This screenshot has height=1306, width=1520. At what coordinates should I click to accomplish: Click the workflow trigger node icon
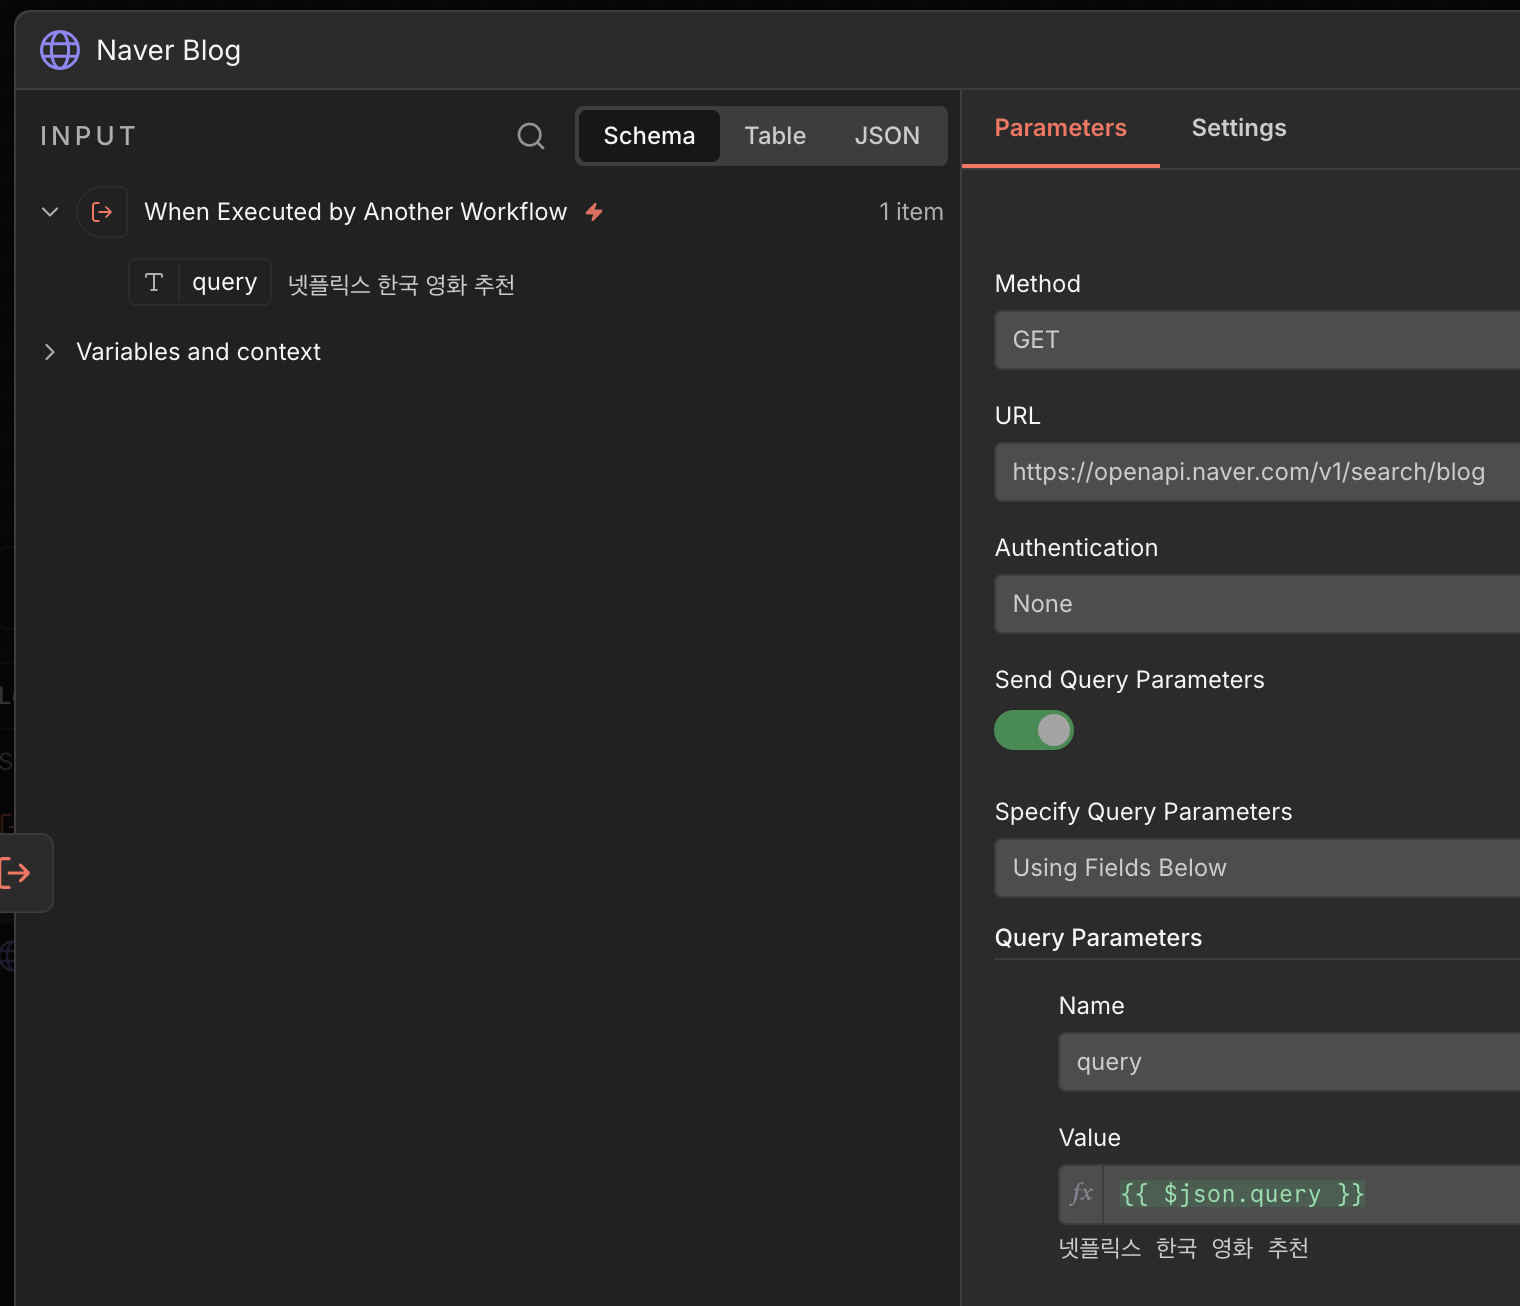[x=102, y=212]
